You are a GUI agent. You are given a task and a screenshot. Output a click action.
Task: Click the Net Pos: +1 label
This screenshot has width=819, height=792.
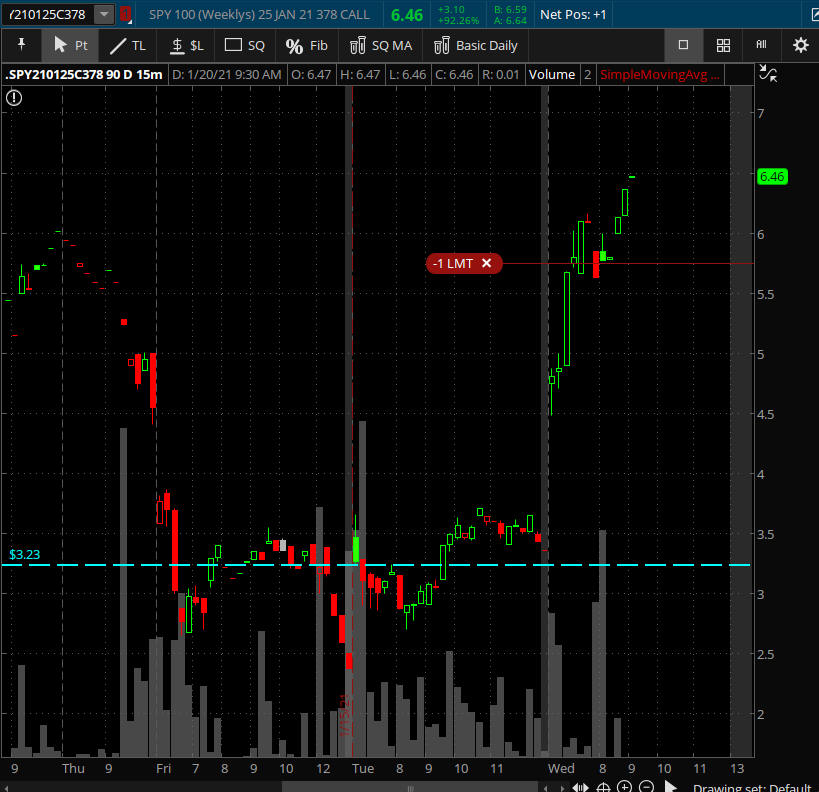(573, 15)
